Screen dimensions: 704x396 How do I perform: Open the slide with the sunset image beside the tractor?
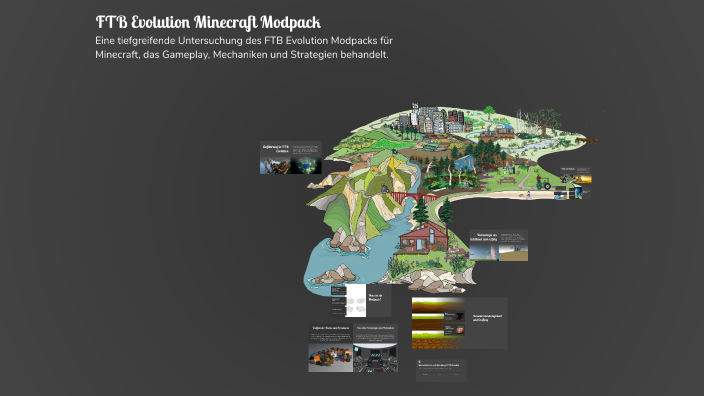coord(576,175)
